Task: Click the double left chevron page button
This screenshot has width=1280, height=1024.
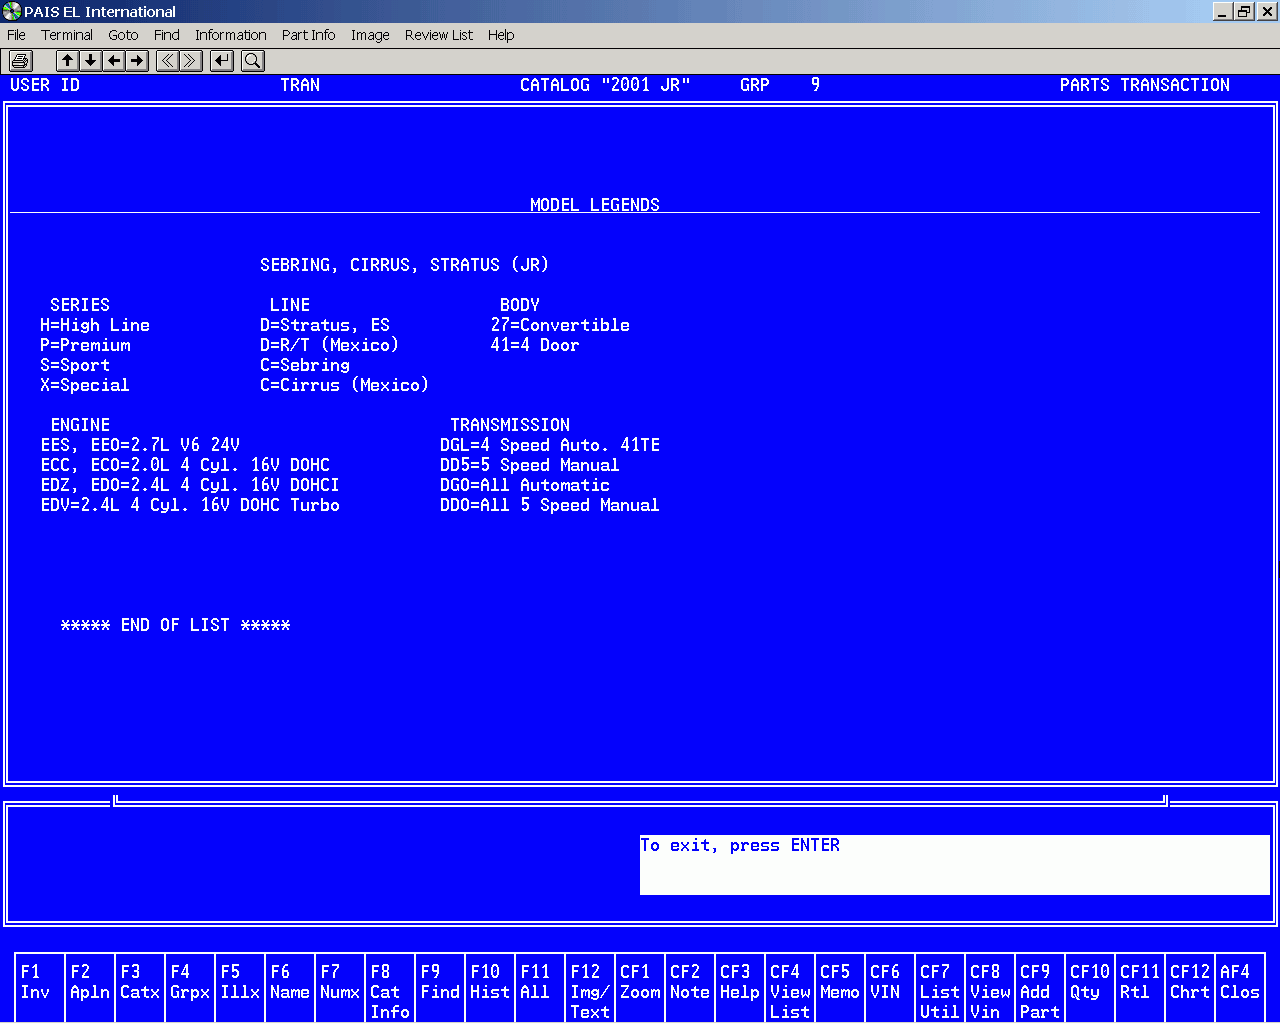Action: pyautogui.click(x=167, y=61)
